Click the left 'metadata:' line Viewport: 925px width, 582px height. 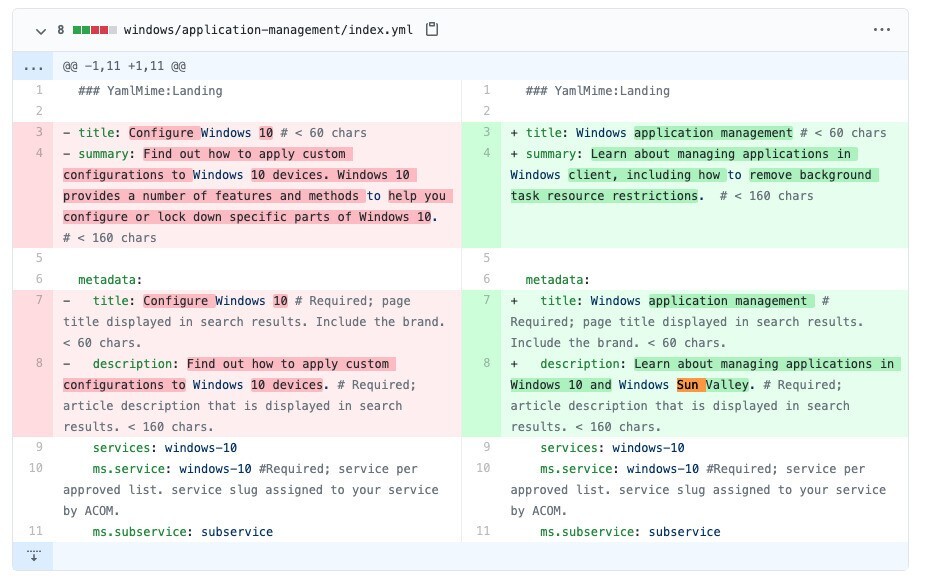point(110,280)
